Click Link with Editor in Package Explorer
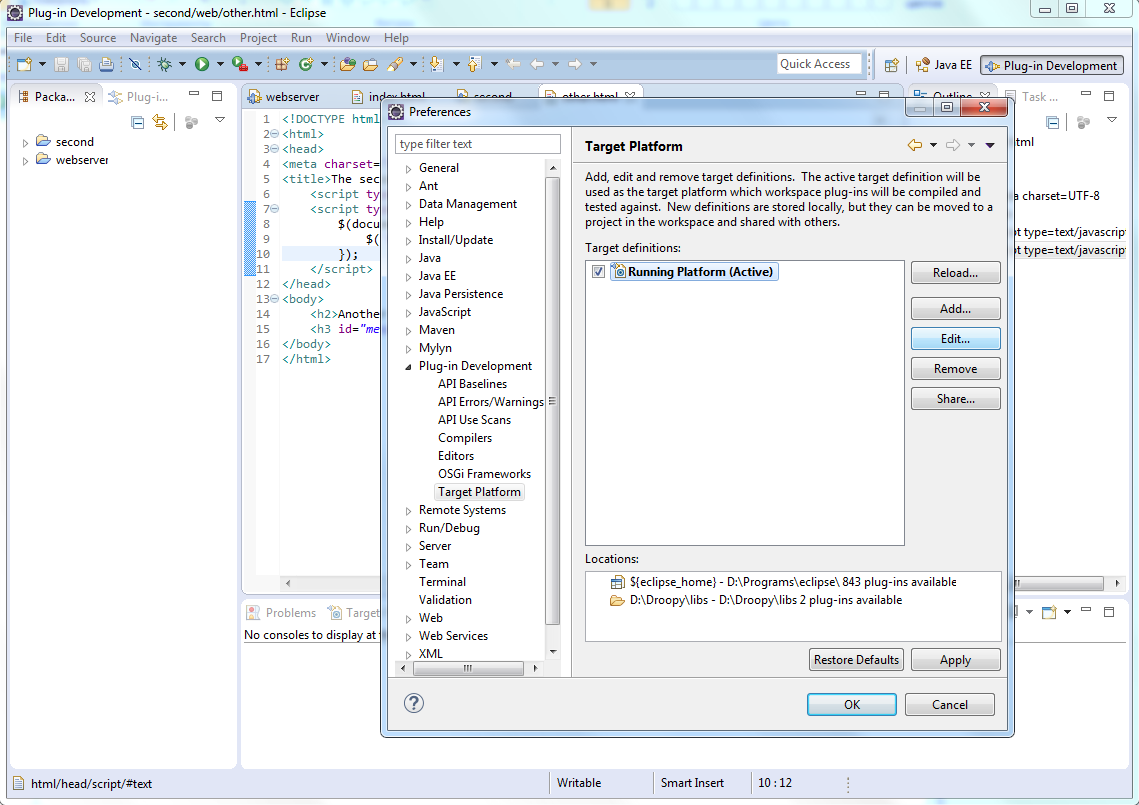Screen dimensions: 1139x805 click(160, 122)
